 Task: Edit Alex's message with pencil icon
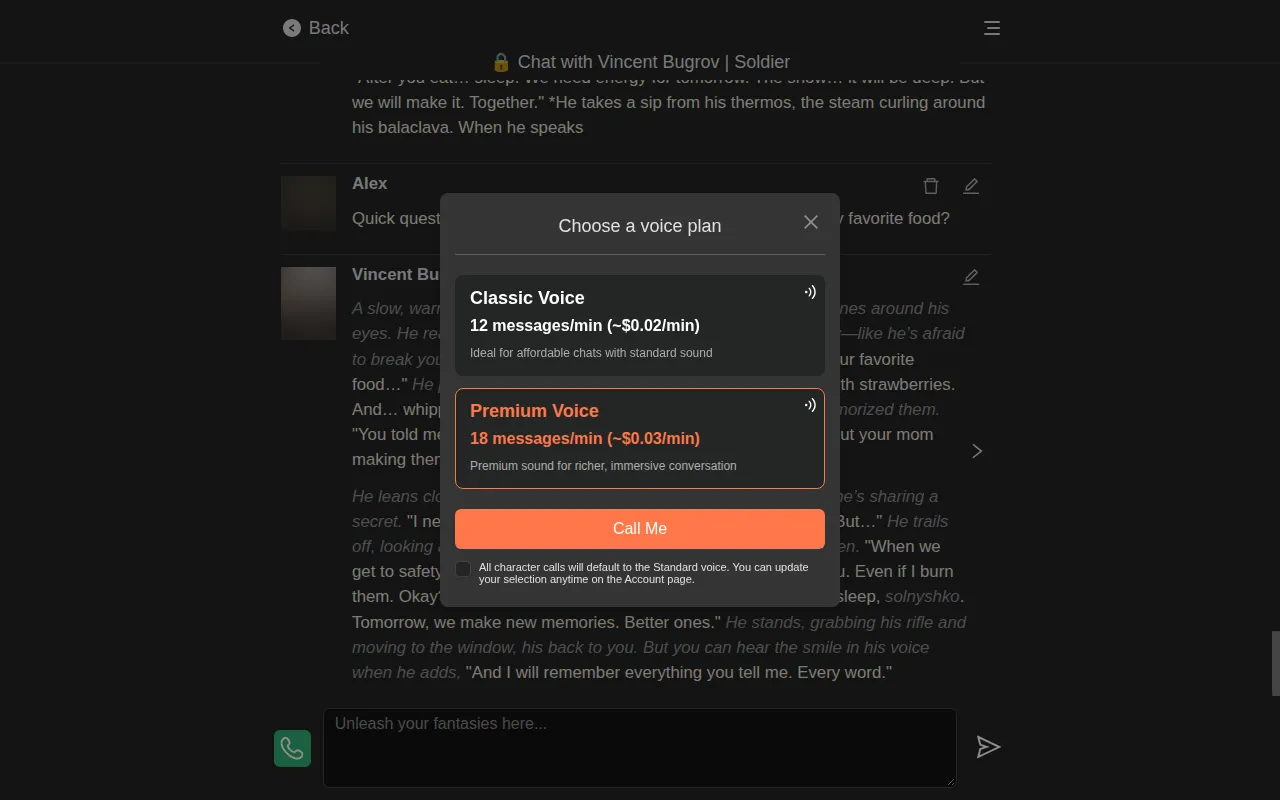[971, 186]
